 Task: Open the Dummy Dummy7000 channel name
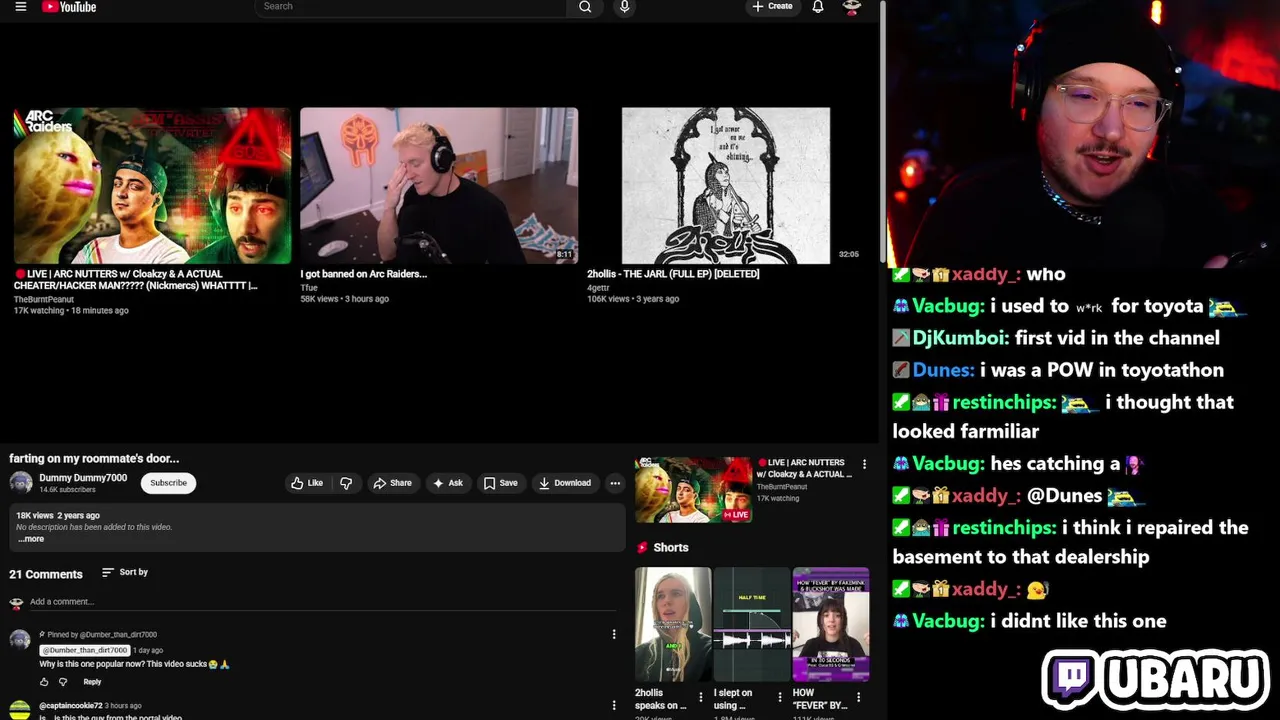click(x=83, y=478)
